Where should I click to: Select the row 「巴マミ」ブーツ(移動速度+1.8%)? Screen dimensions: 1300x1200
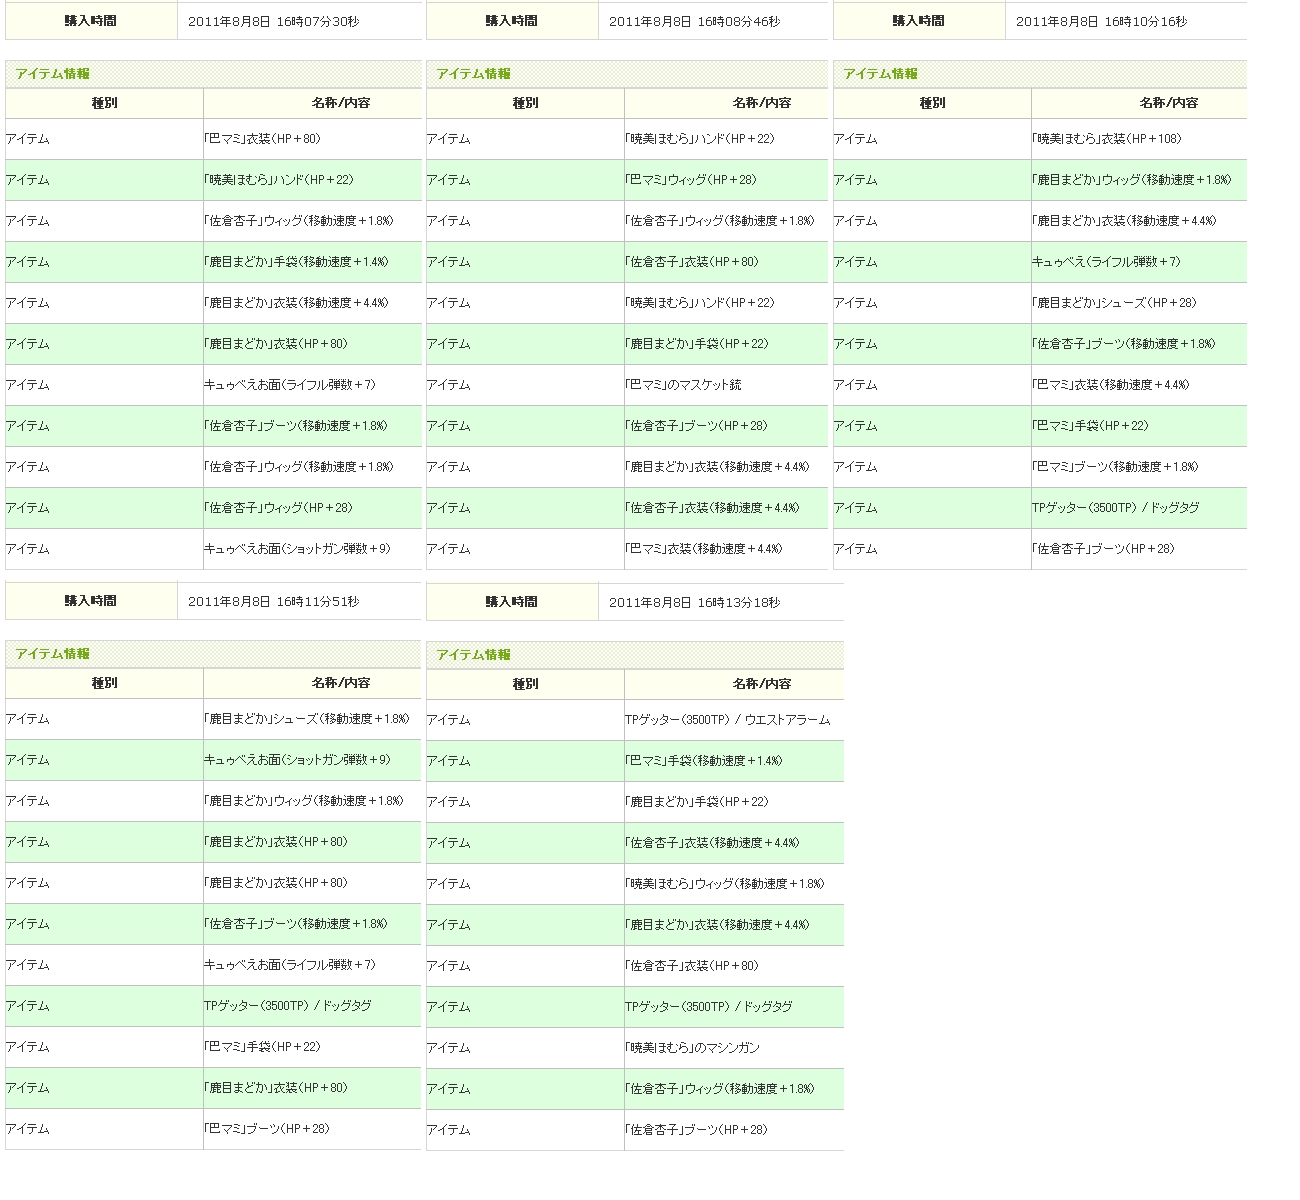[1040, 467]
